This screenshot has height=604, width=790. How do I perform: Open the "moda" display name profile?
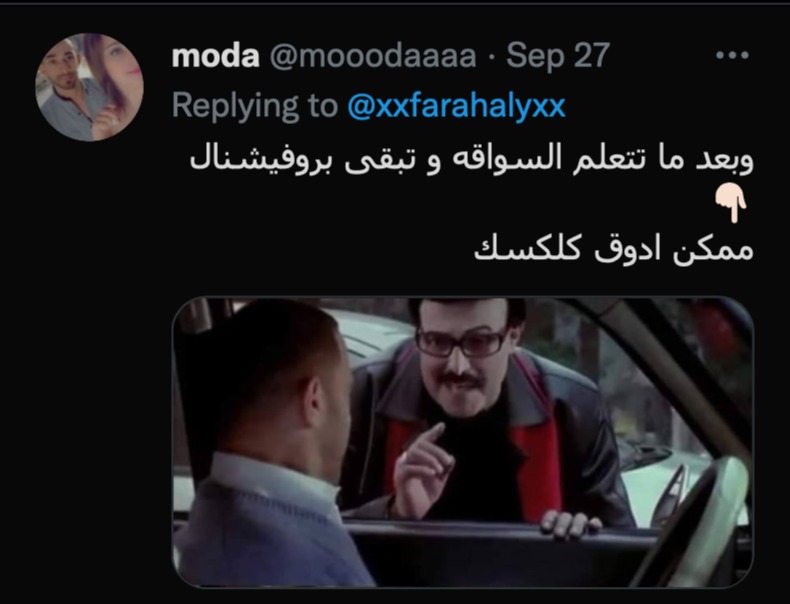coord(215,55)
